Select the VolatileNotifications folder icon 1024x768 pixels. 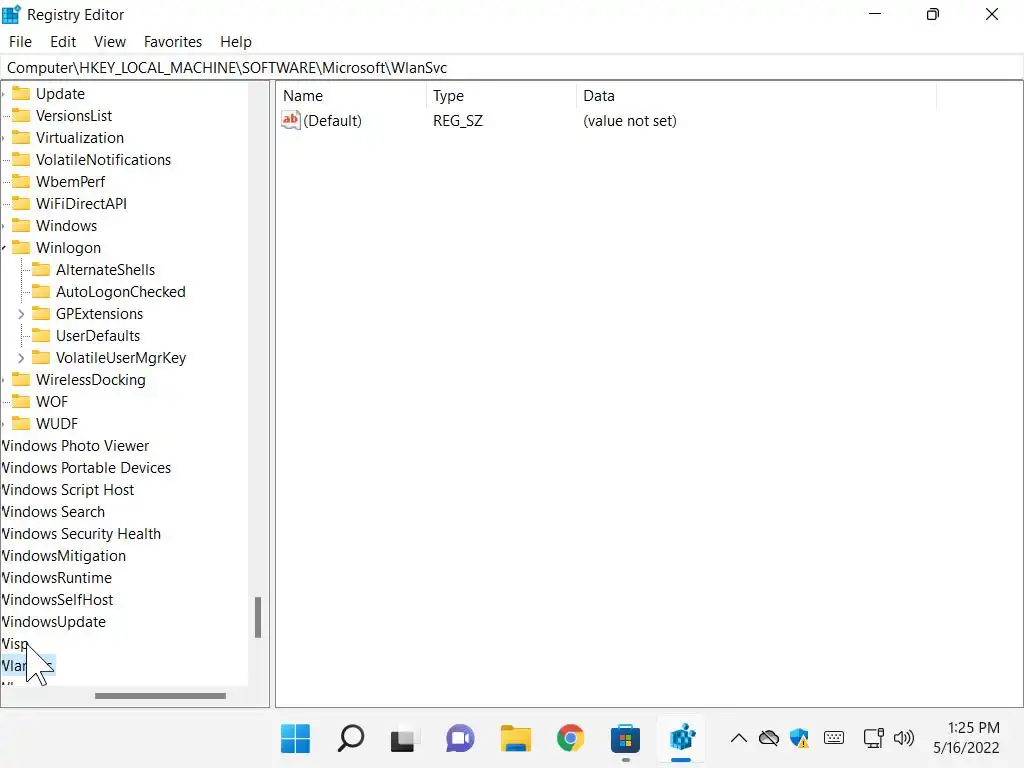(22, 159)
